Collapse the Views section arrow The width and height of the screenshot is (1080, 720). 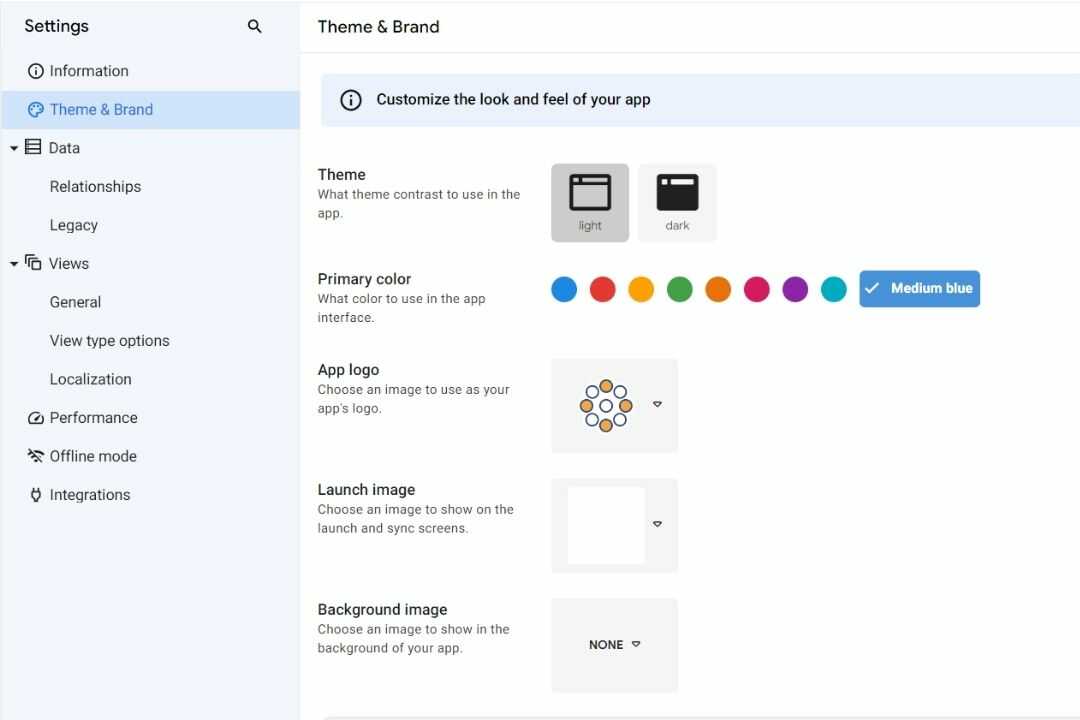point(14,264)
